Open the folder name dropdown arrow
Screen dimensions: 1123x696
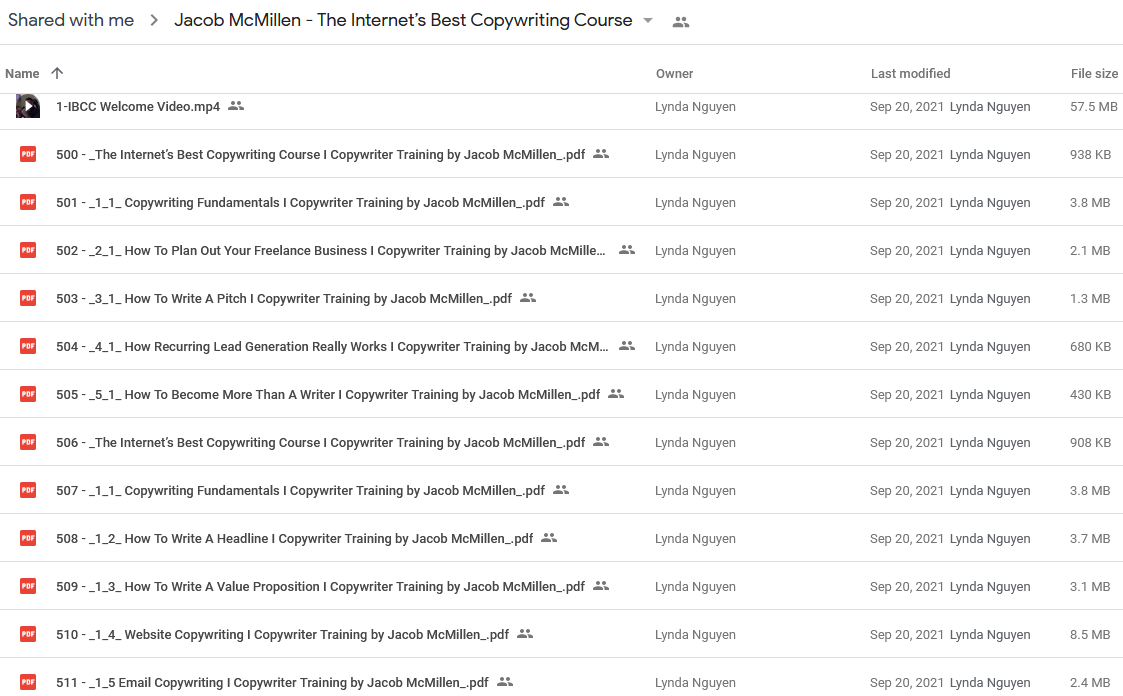tap(648, 21)
